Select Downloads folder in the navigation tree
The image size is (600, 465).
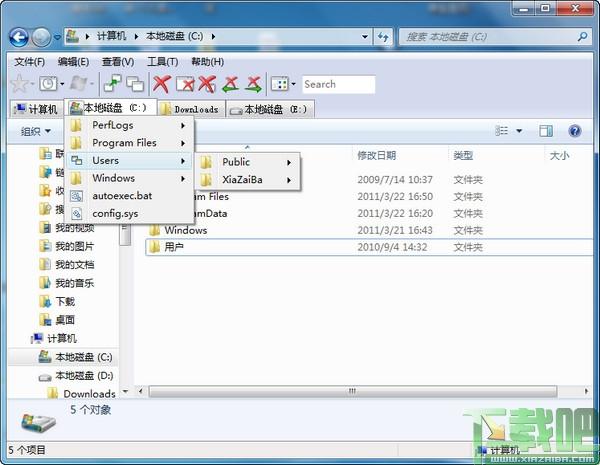[82, 393]
